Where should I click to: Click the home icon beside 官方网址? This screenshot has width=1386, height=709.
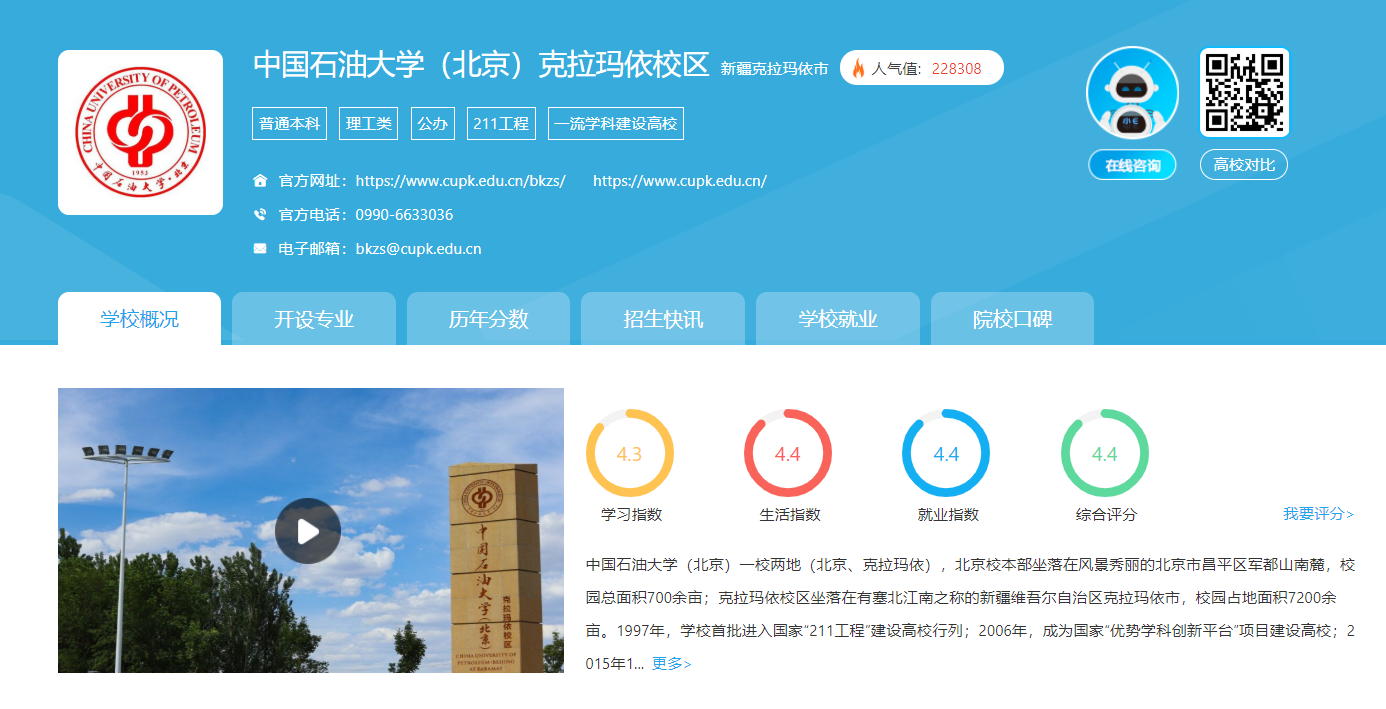260,181
